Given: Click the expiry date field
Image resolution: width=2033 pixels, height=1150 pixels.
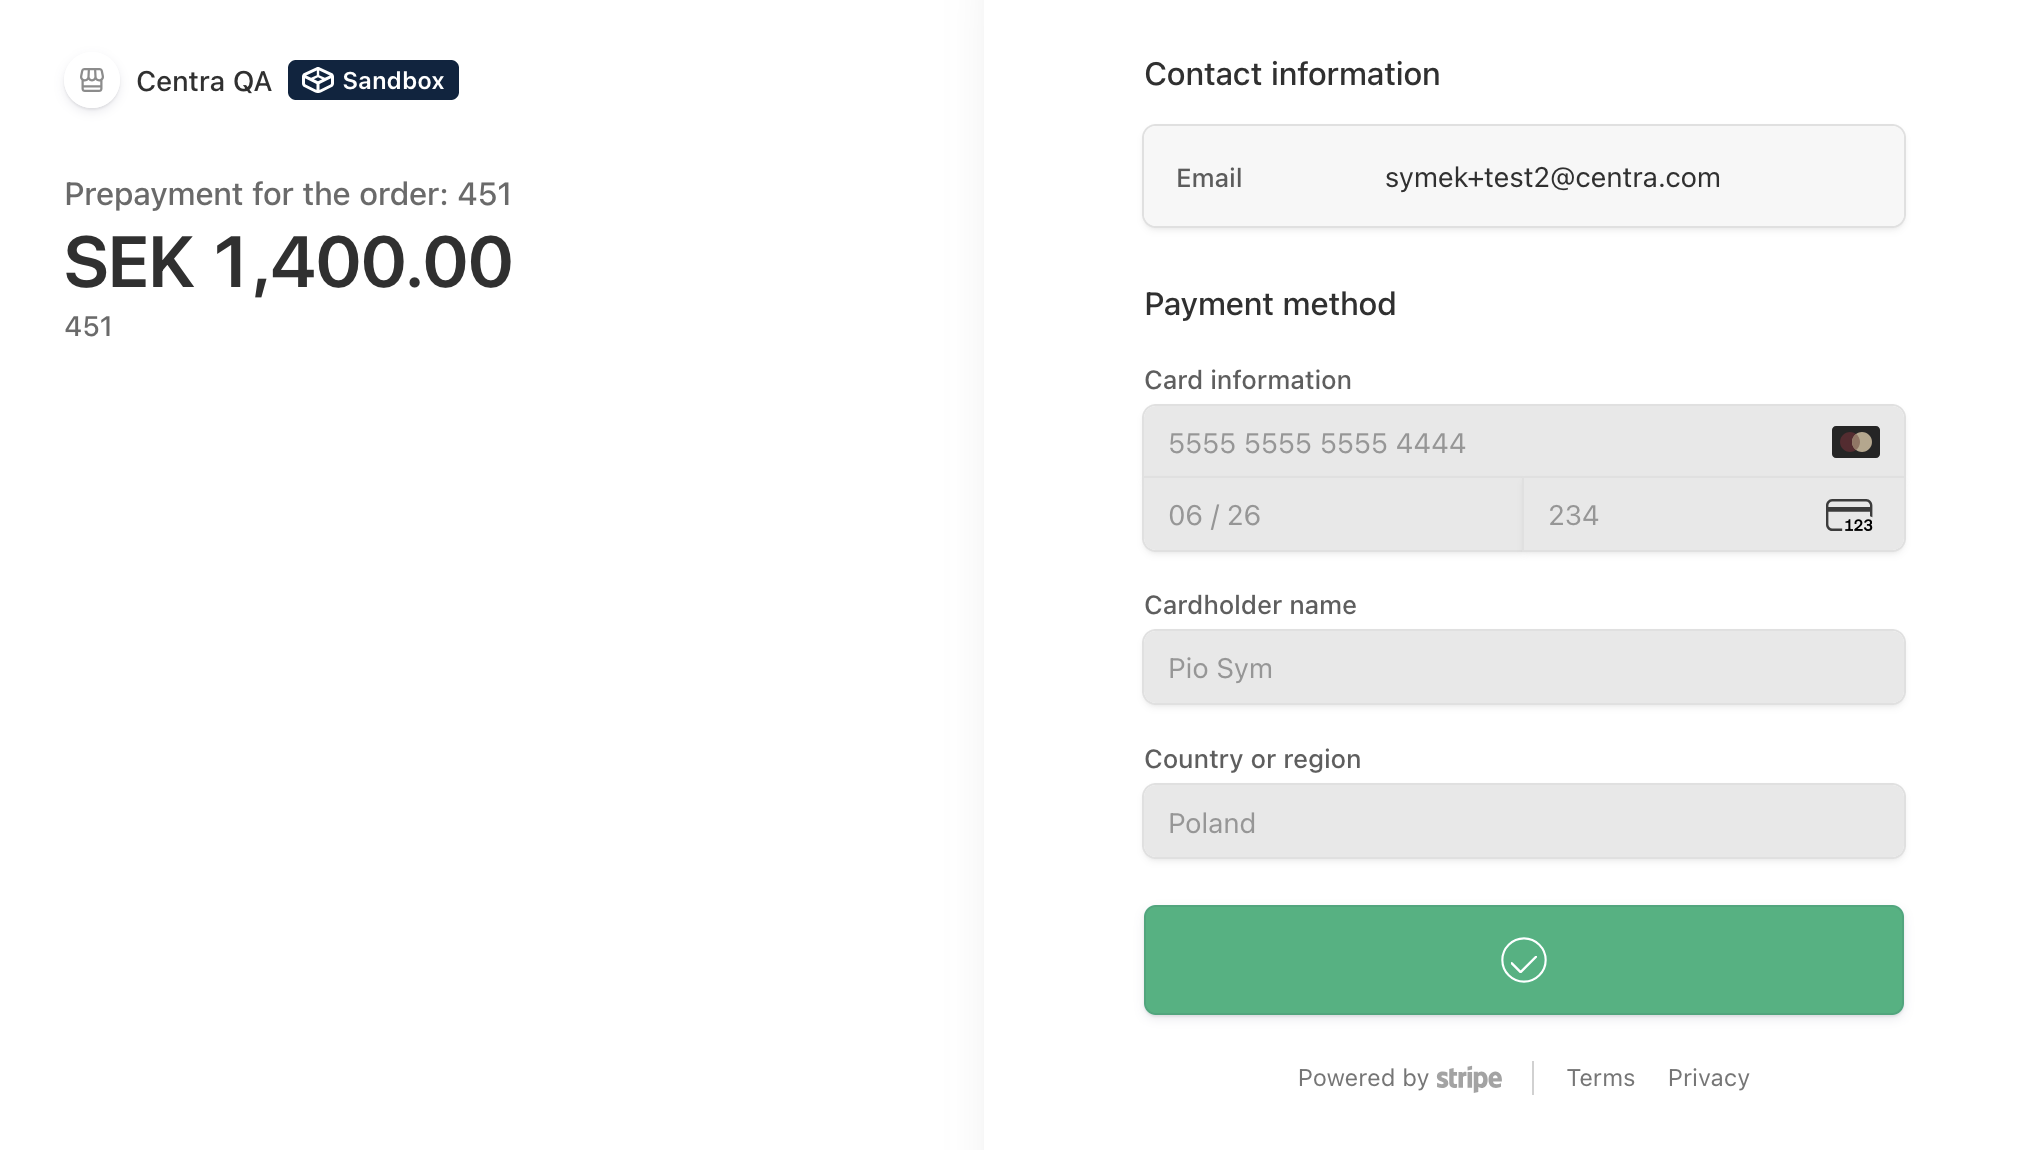Looking at the screenshot, I should 1332,515.
